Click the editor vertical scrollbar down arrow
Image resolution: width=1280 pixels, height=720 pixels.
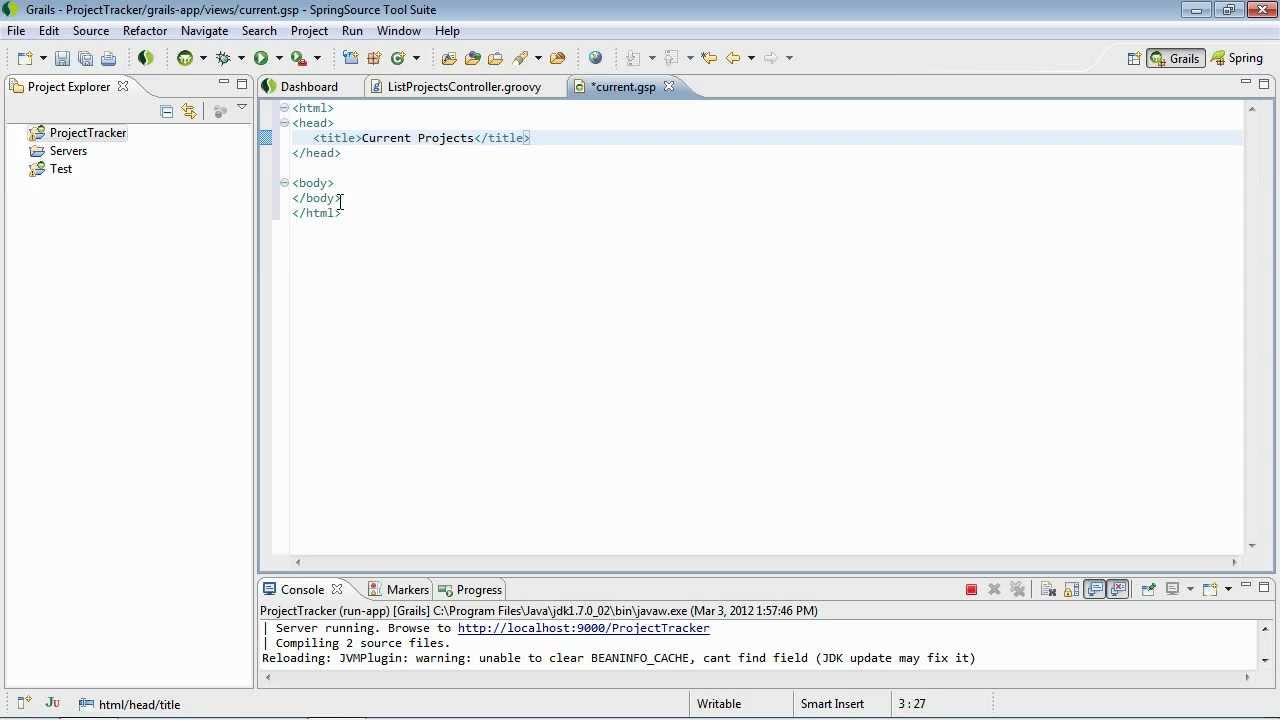(1251, 546)
